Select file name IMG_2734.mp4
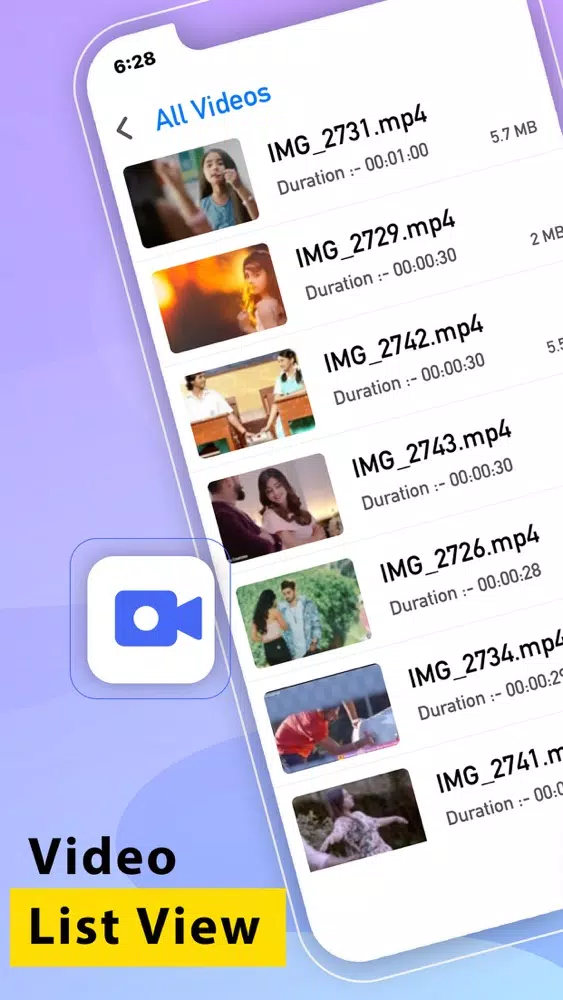563x1000 pixels. 486,657
